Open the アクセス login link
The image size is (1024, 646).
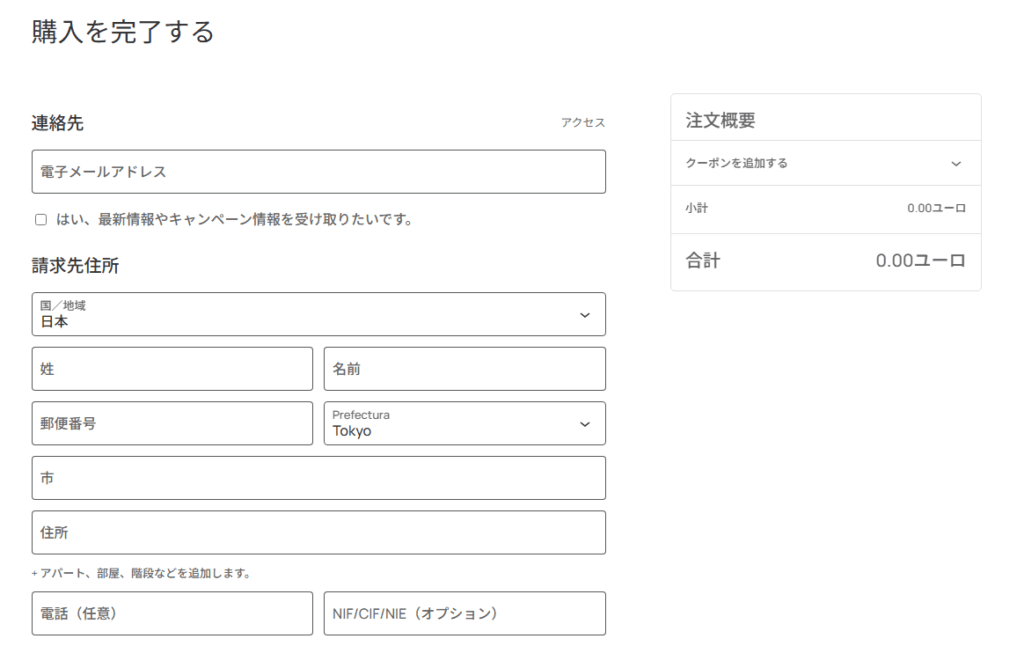click(583, 123)
